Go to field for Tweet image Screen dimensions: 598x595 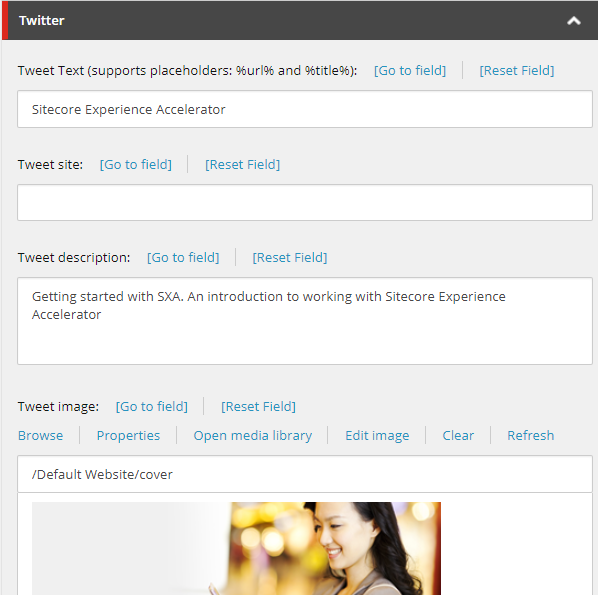pos(152,407)
